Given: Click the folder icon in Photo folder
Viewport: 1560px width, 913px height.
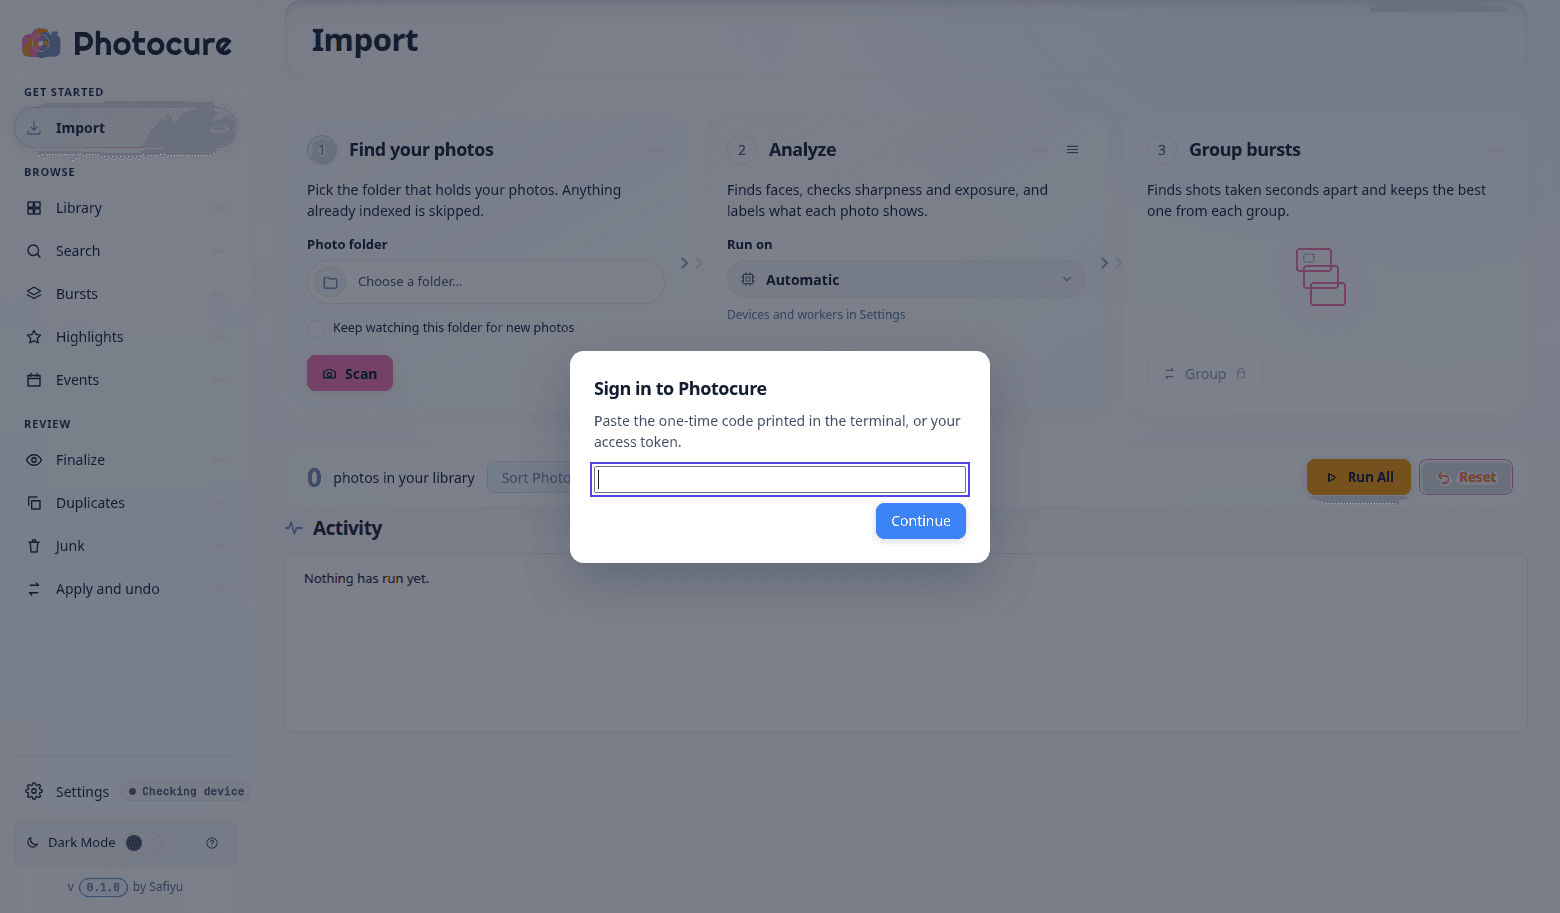Looking at the screenshot, I should [330, 282].
